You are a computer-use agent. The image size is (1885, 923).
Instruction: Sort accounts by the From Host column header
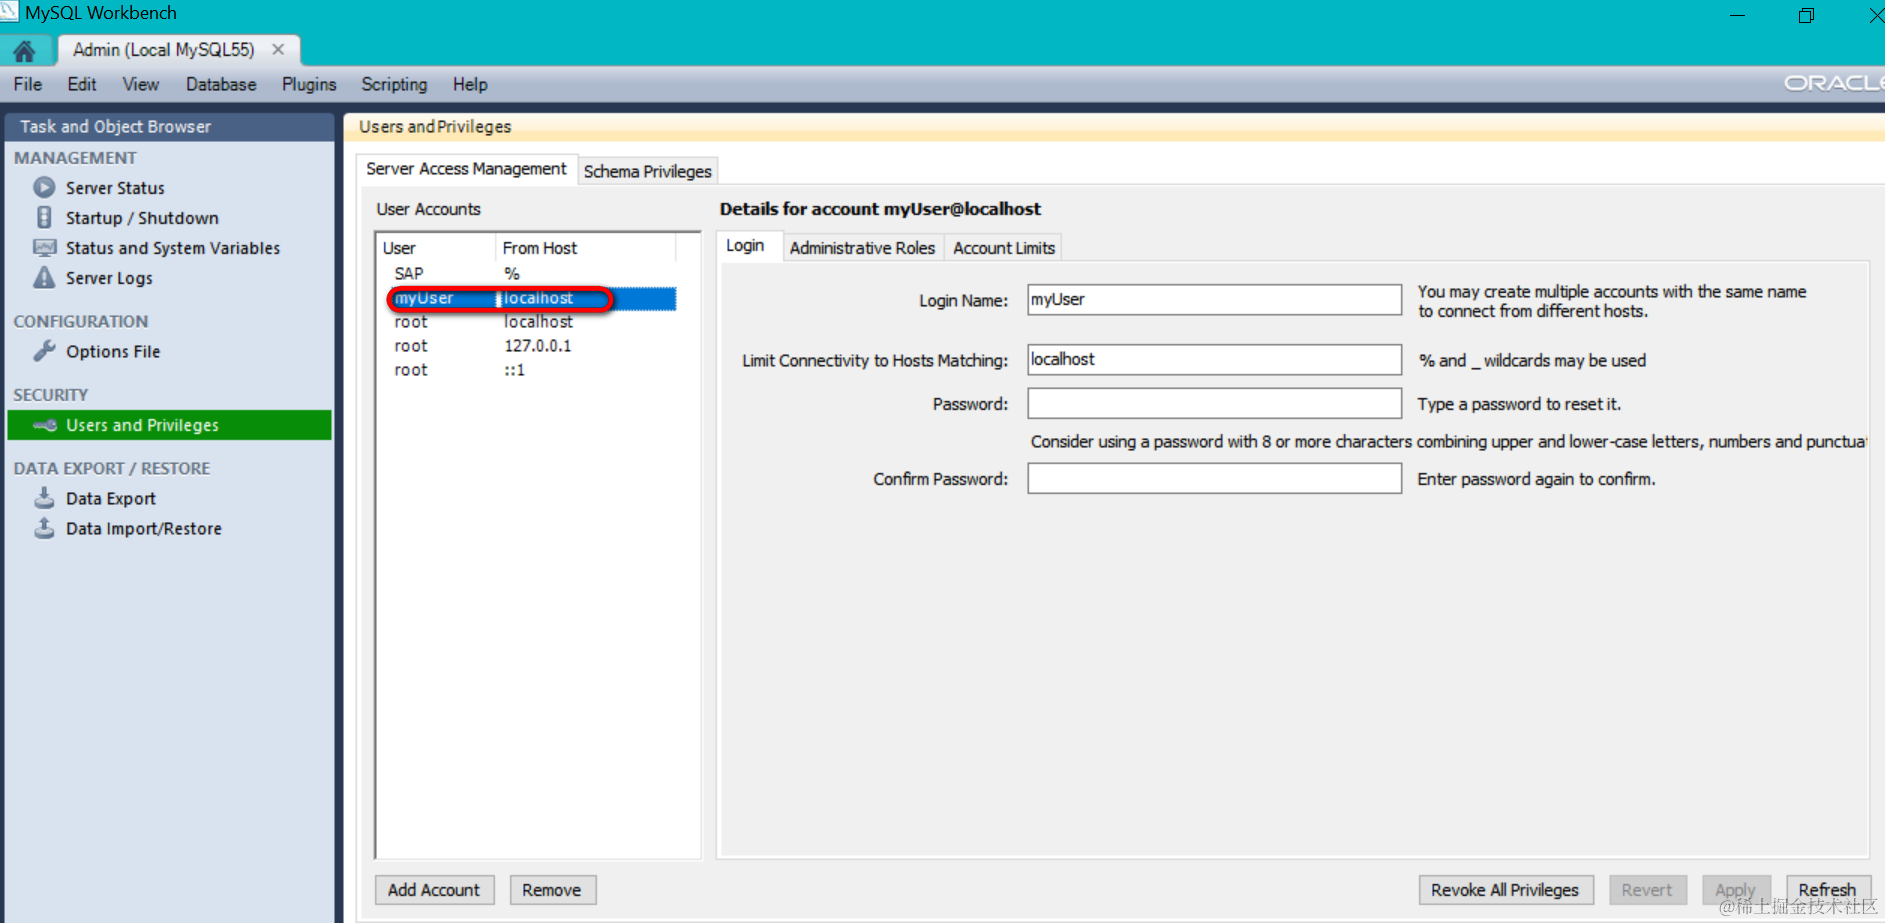click(586, 247)
